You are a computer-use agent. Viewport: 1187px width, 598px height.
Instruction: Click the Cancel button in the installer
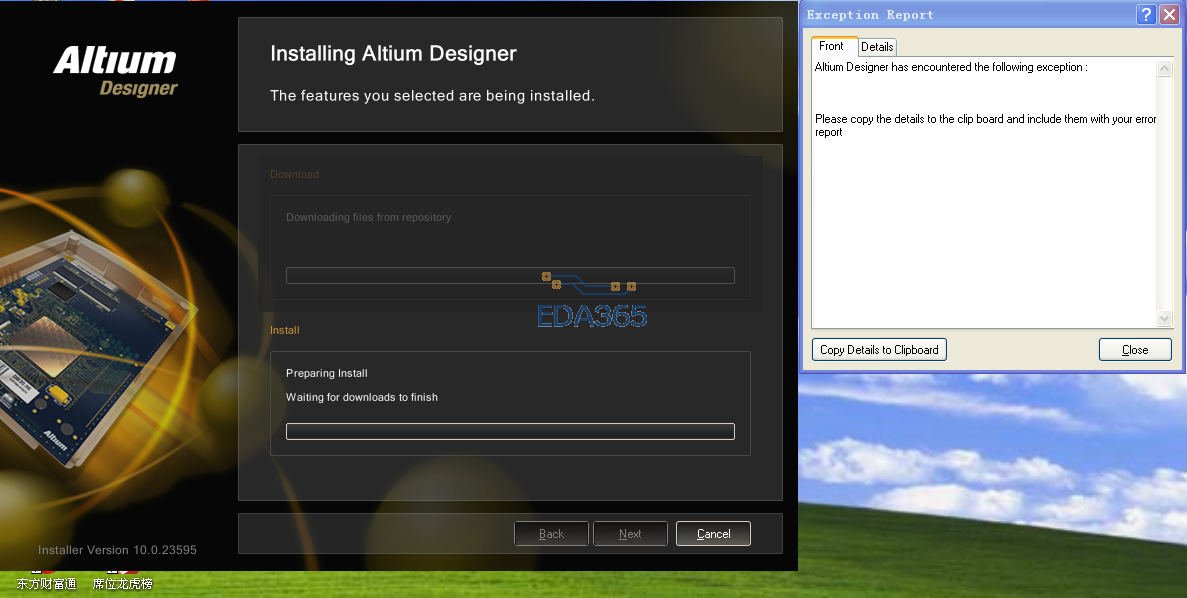(x=713, y=534)
